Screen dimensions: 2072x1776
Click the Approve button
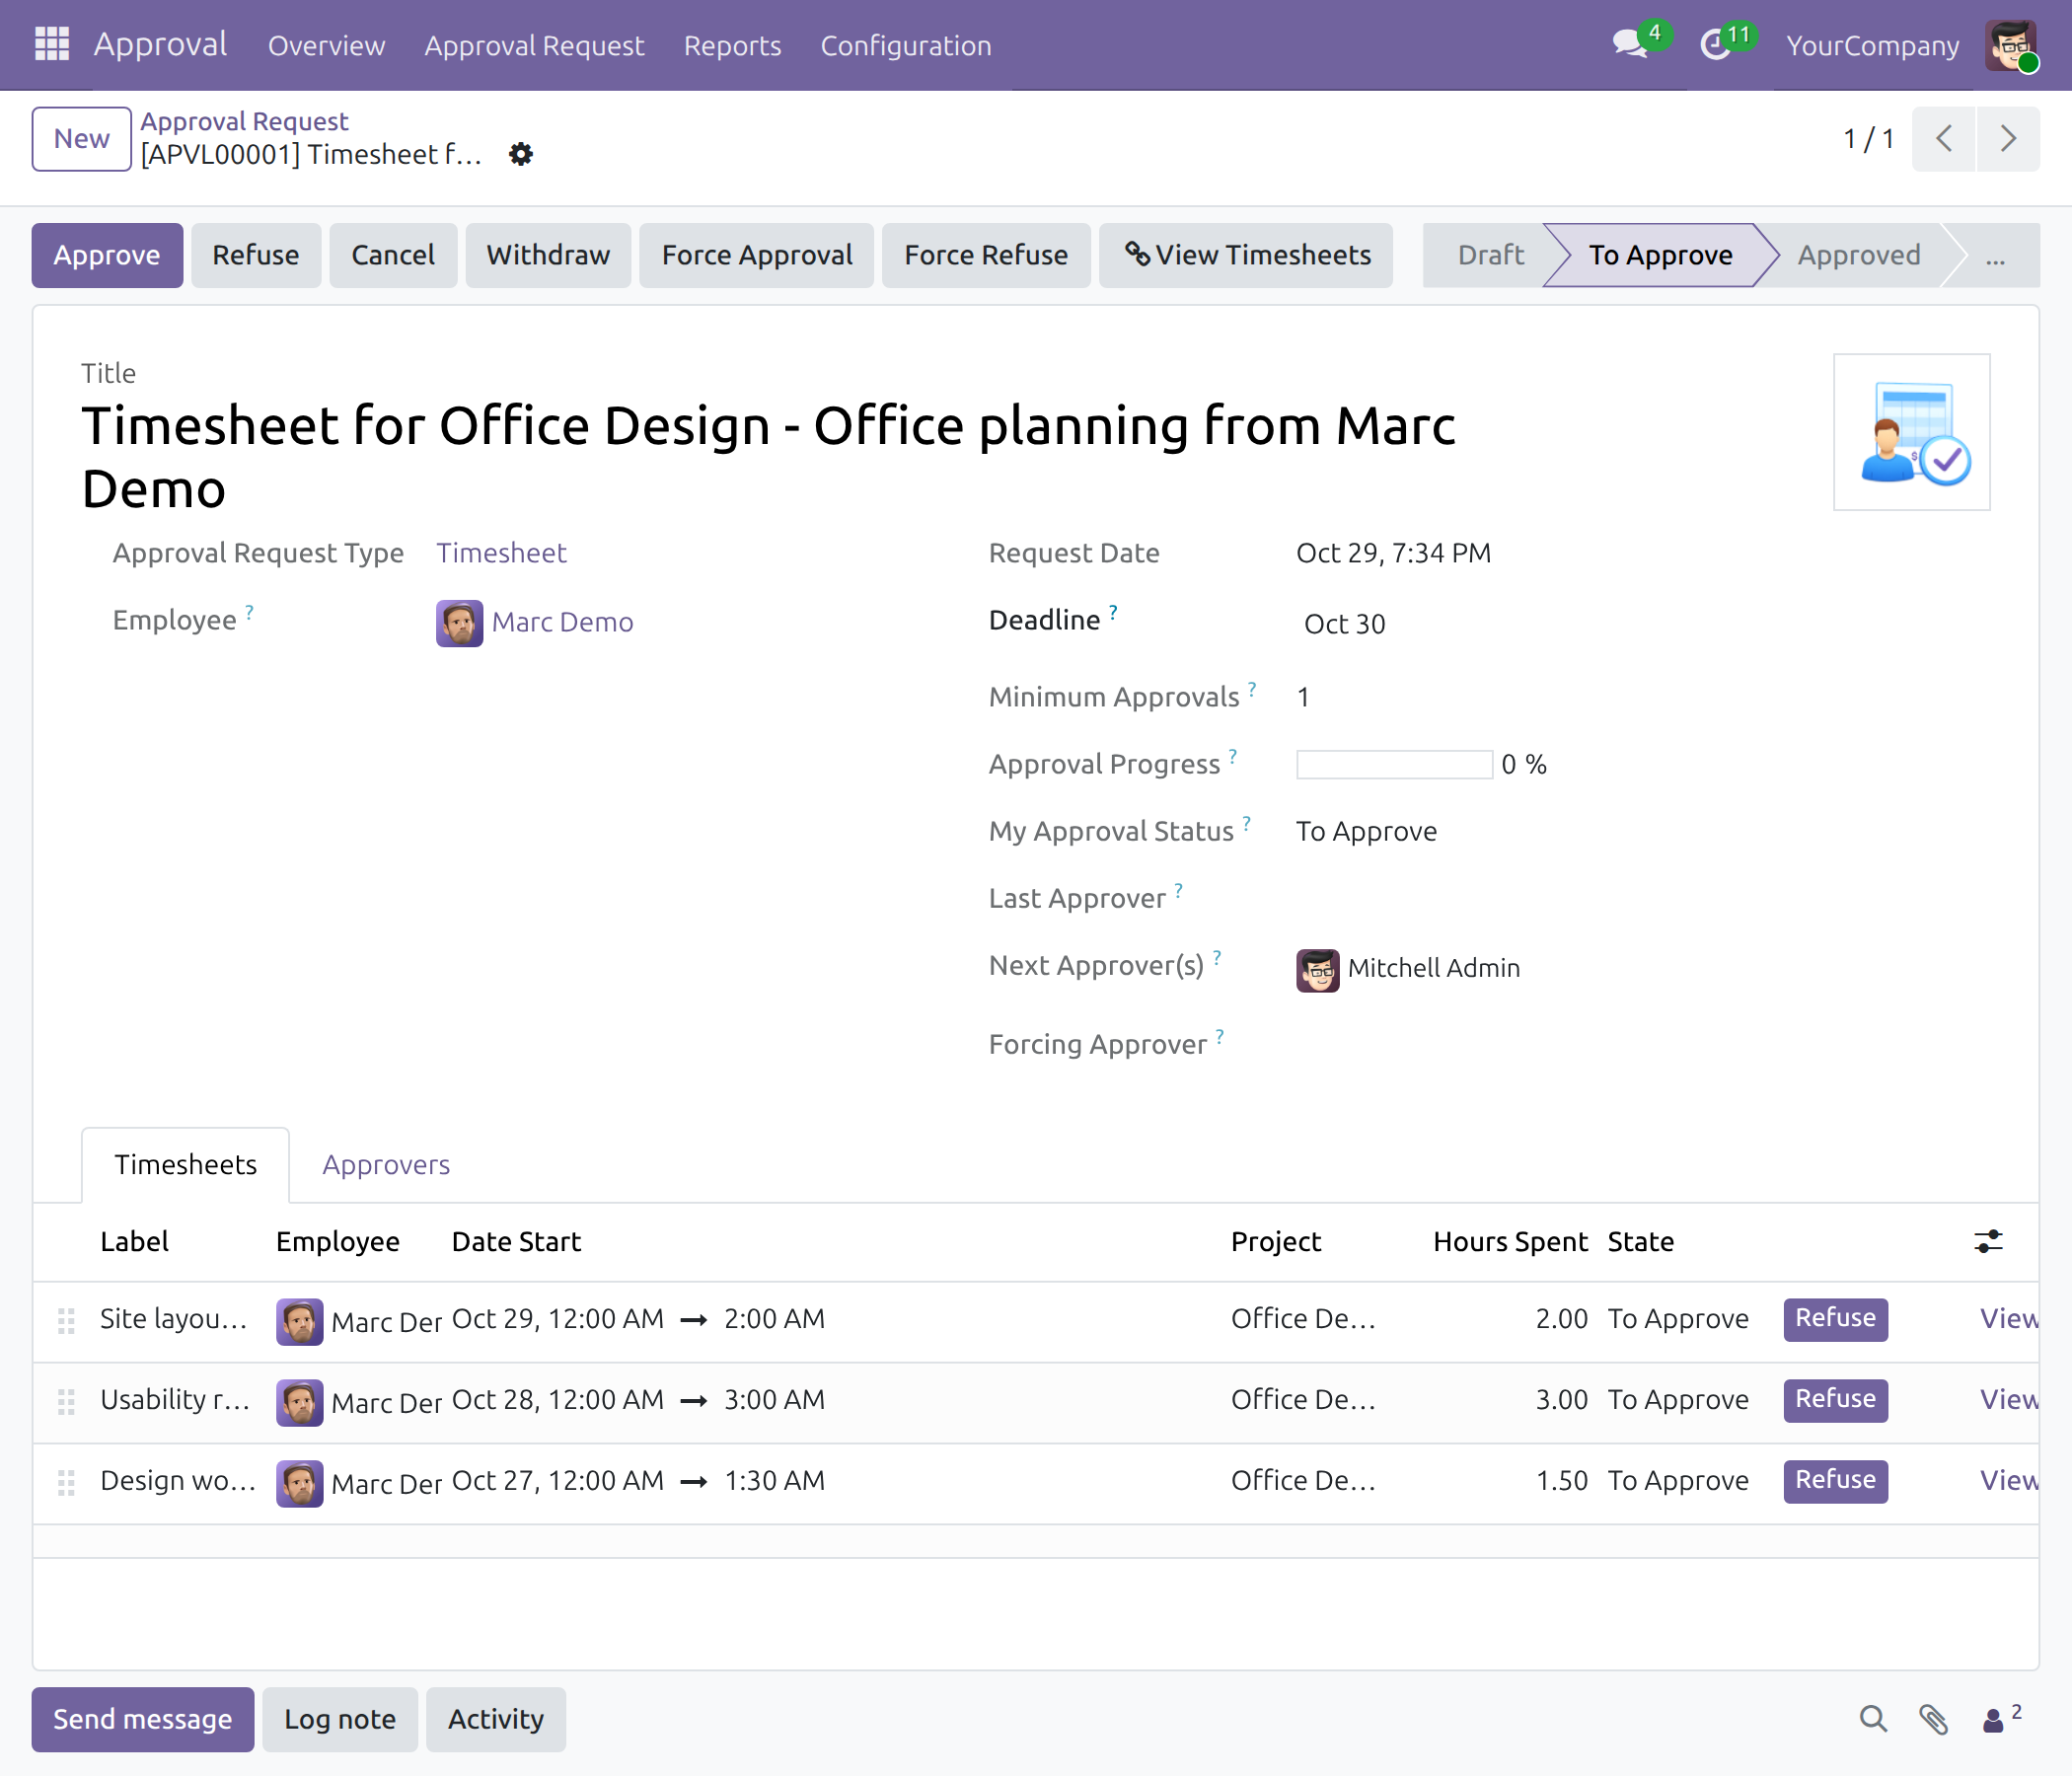[107, 255]
